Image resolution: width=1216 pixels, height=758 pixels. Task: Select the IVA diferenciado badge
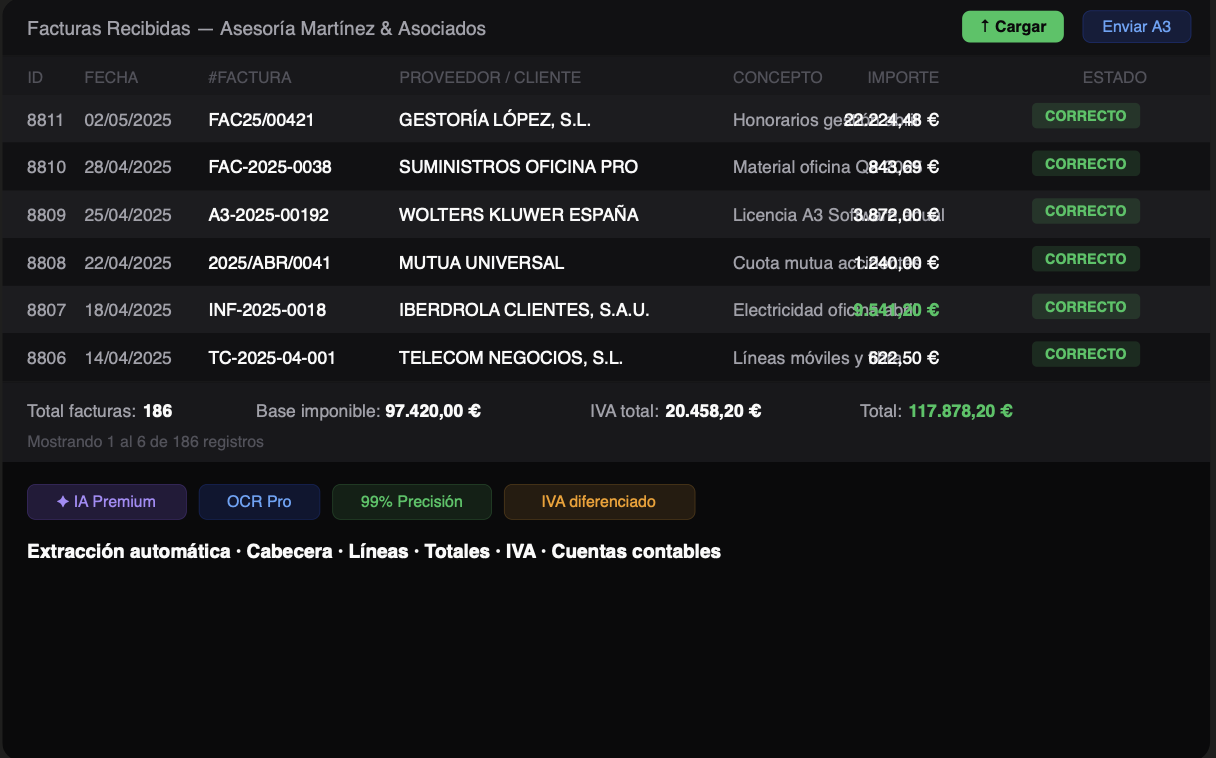(599, 502)
